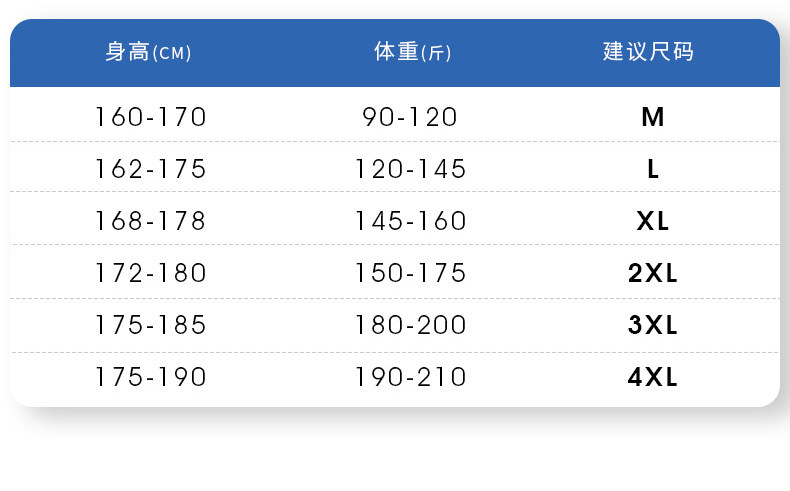Click the 172-180 height cell
This screenshot has width=790, height=491.
151,273
